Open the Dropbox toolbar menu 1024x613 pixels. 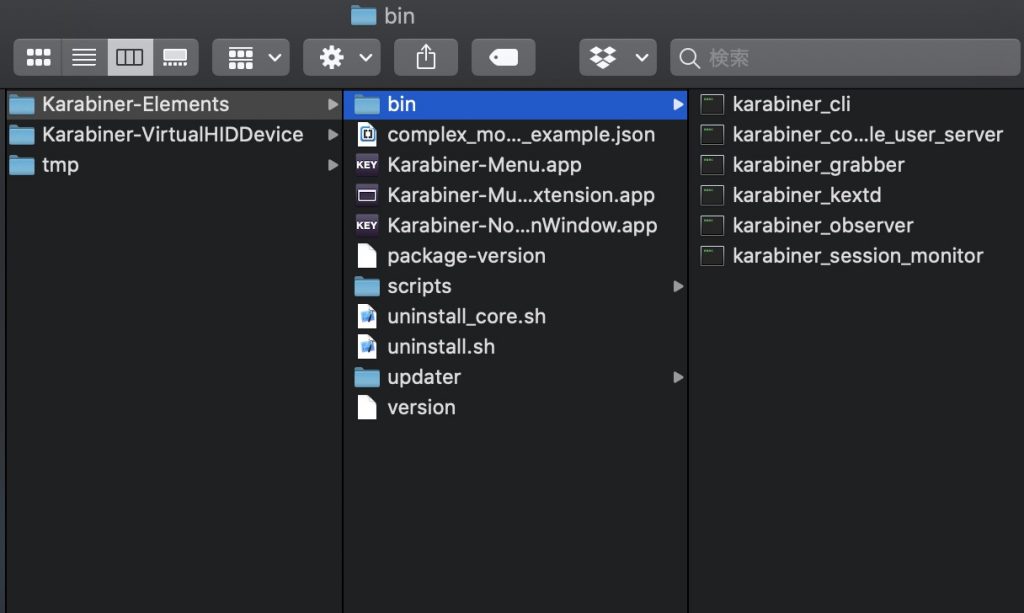tap(618, 57)
